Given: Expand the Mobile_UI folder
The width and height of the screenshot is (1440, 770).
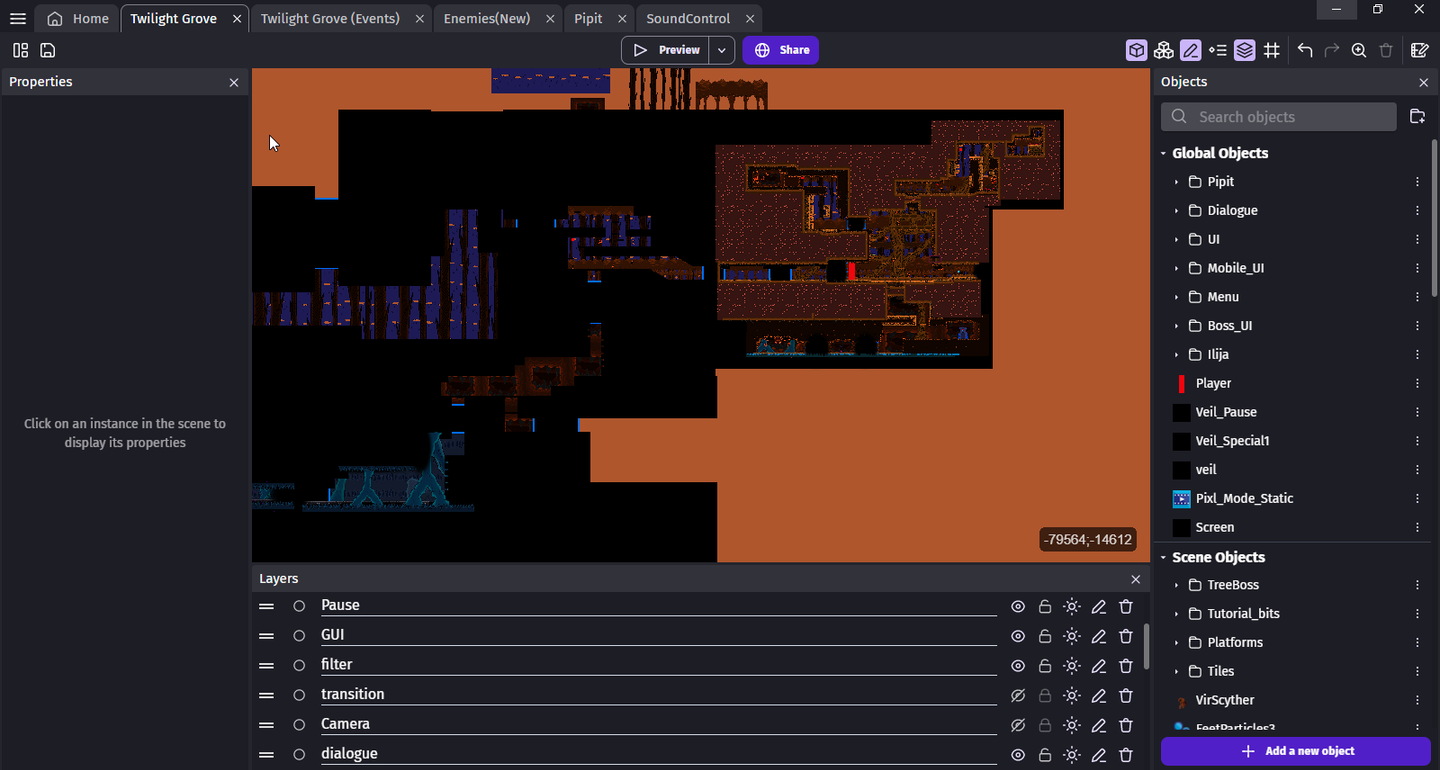Looking at the screenshot, I should point(1177,268).
